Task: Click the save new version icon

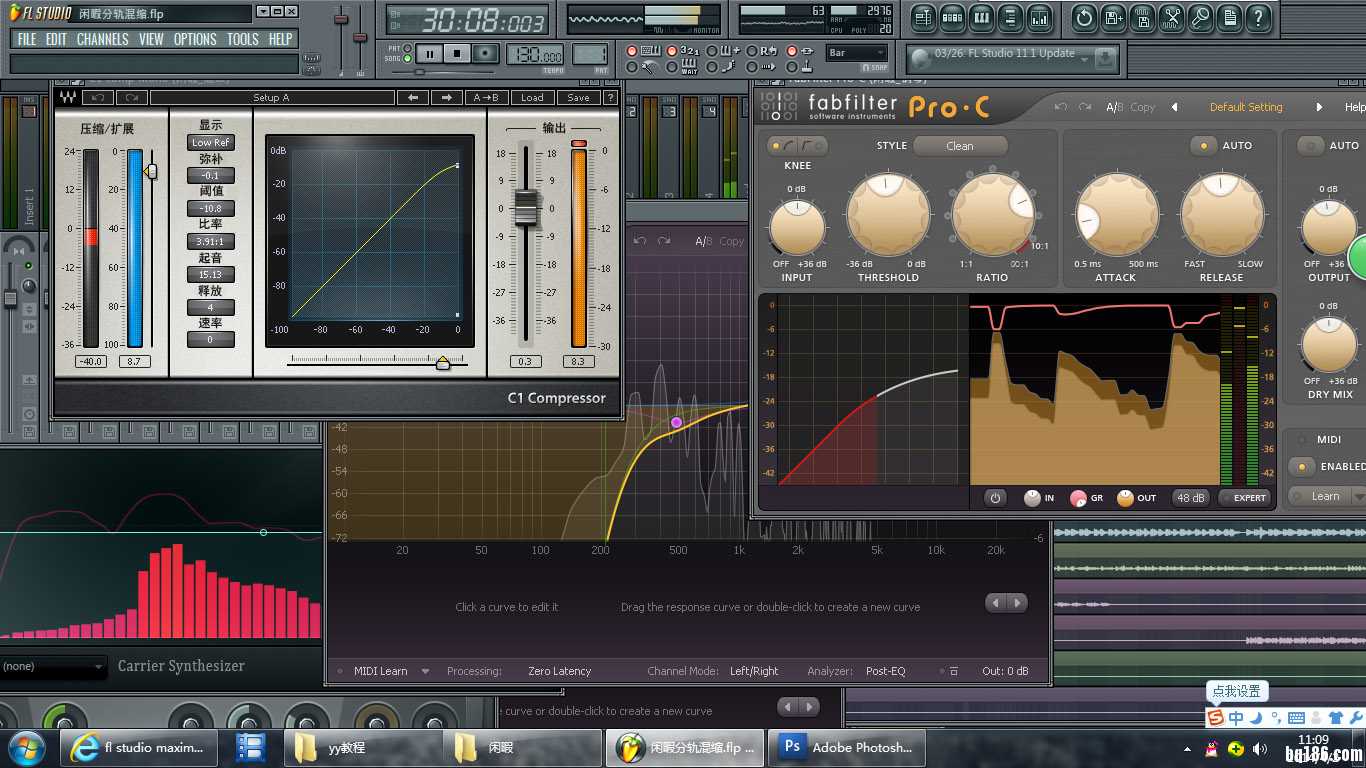Action: coord(1113,18)
